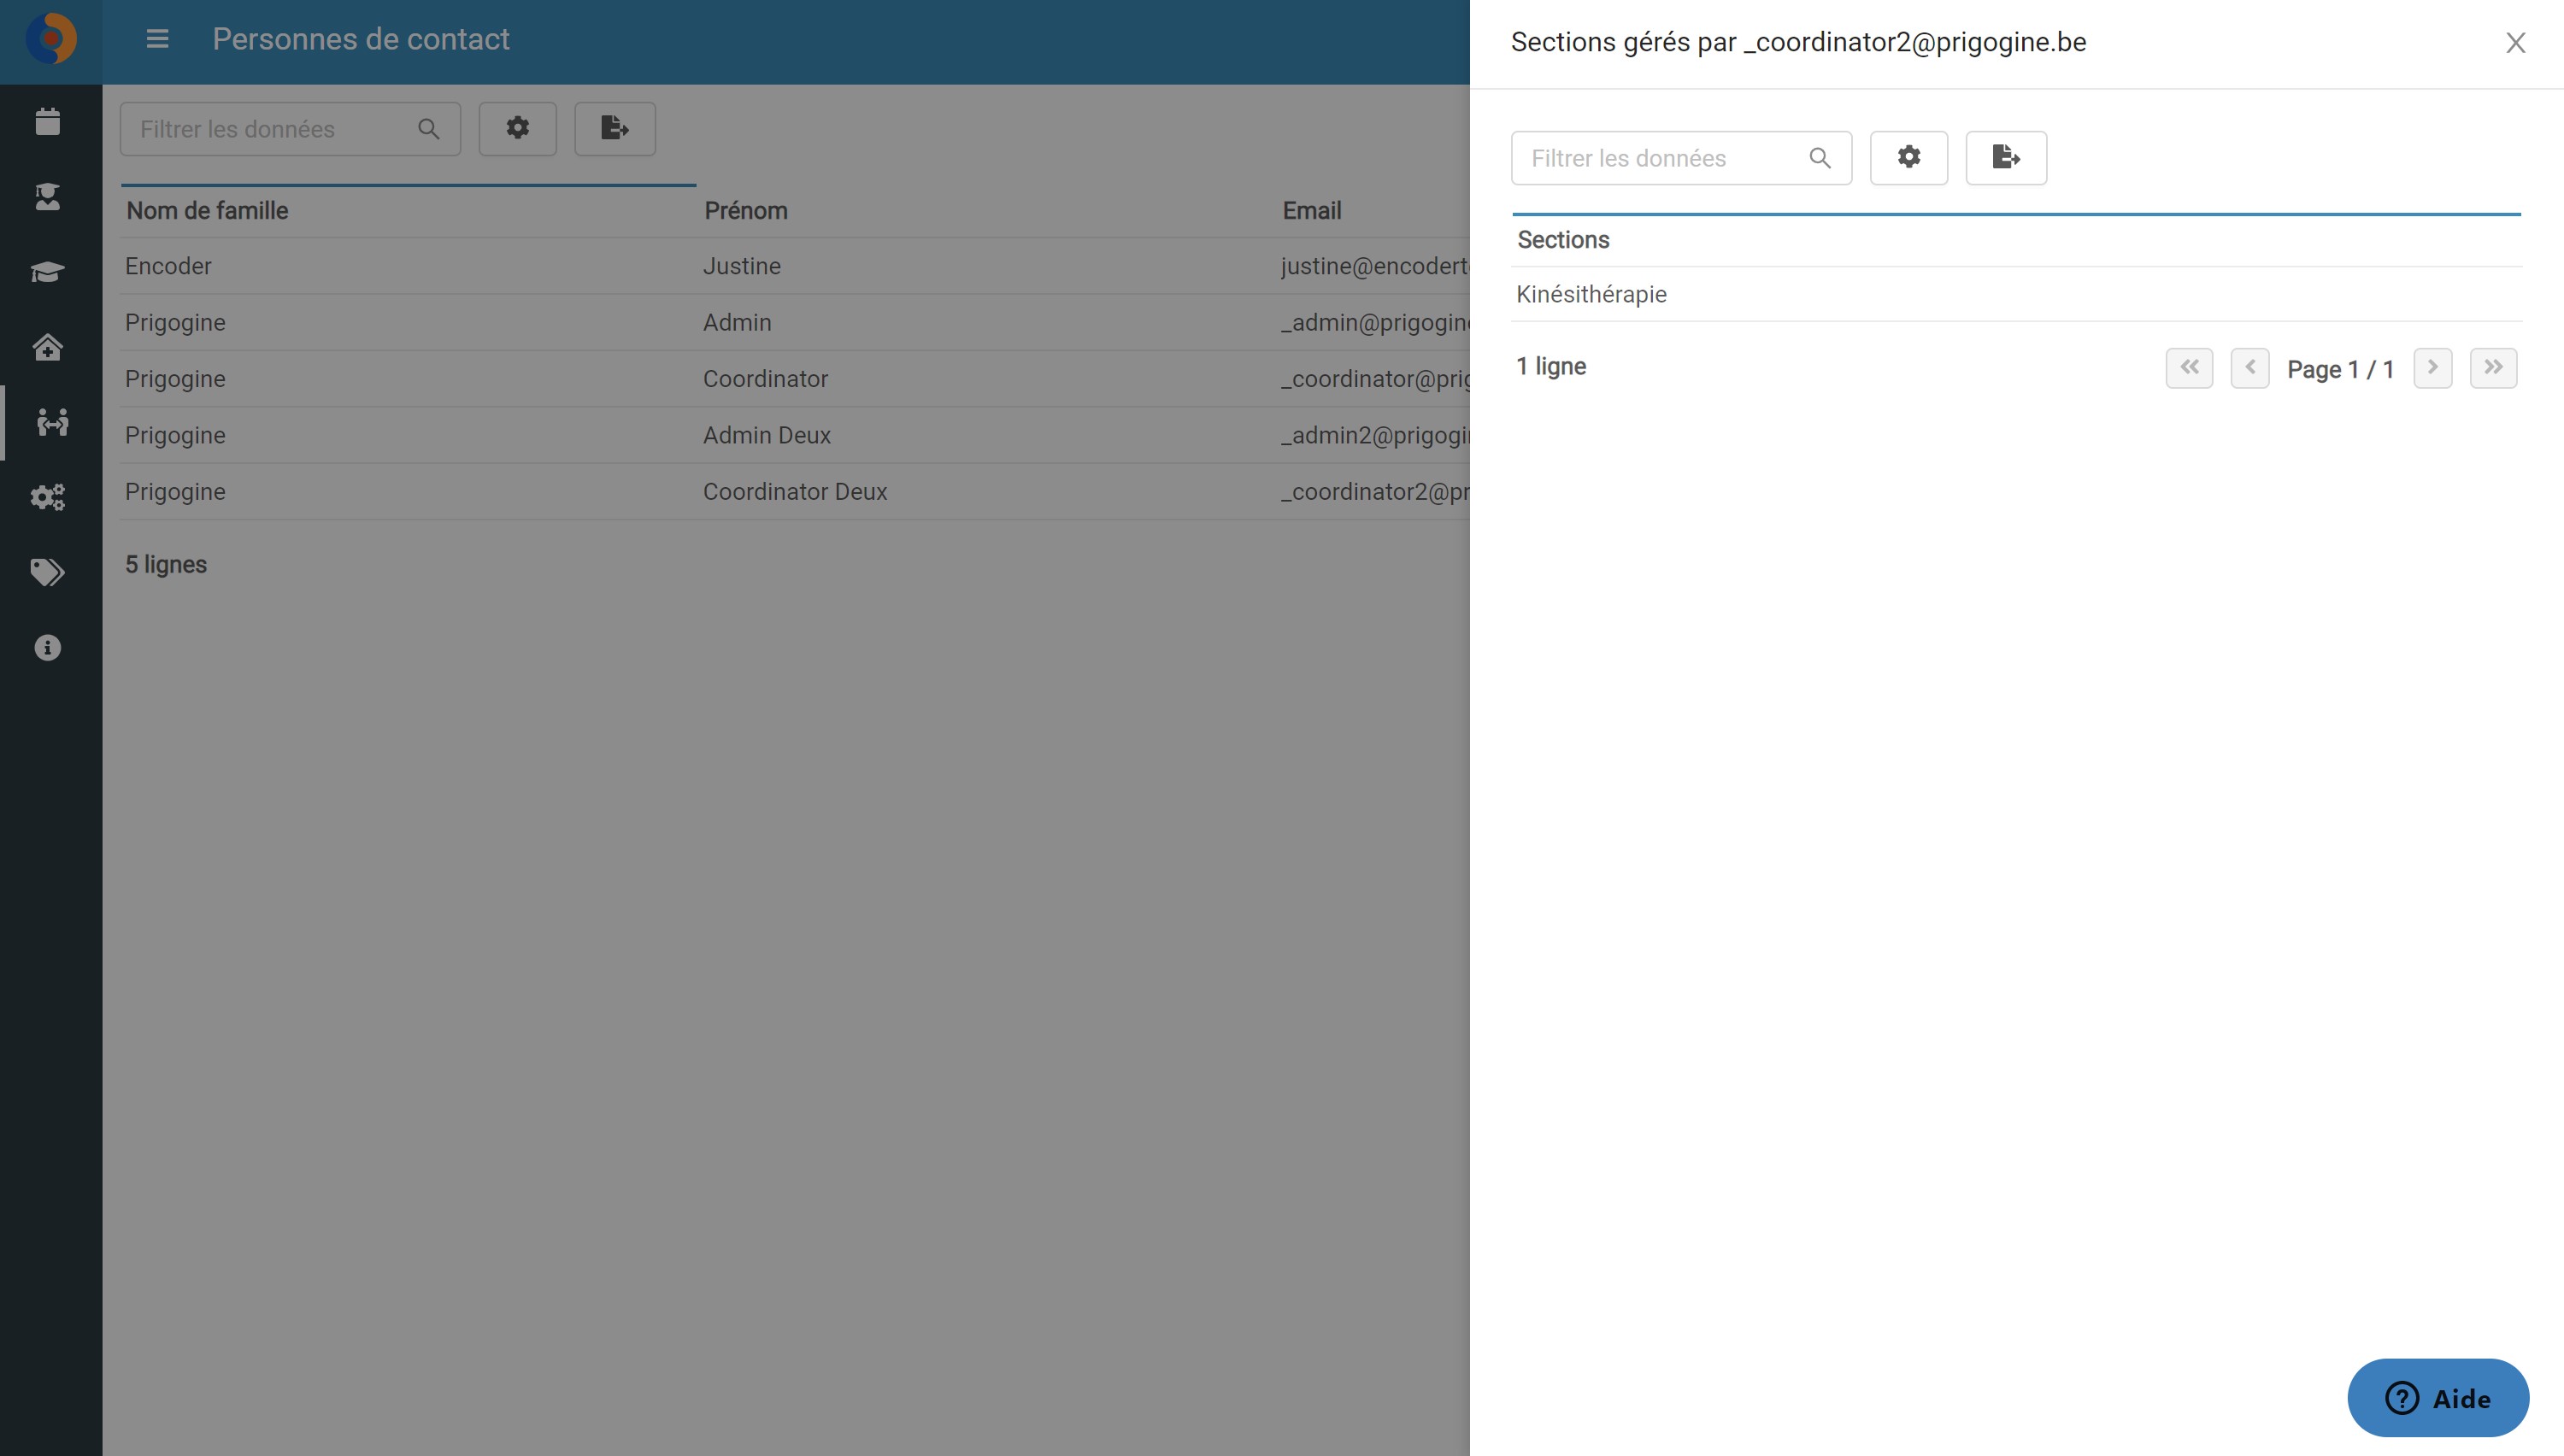The height and width of the screenshot is (1456, 2564).
Task: Go to previous page in panel pagination
Action: (x=2249, y=367)
